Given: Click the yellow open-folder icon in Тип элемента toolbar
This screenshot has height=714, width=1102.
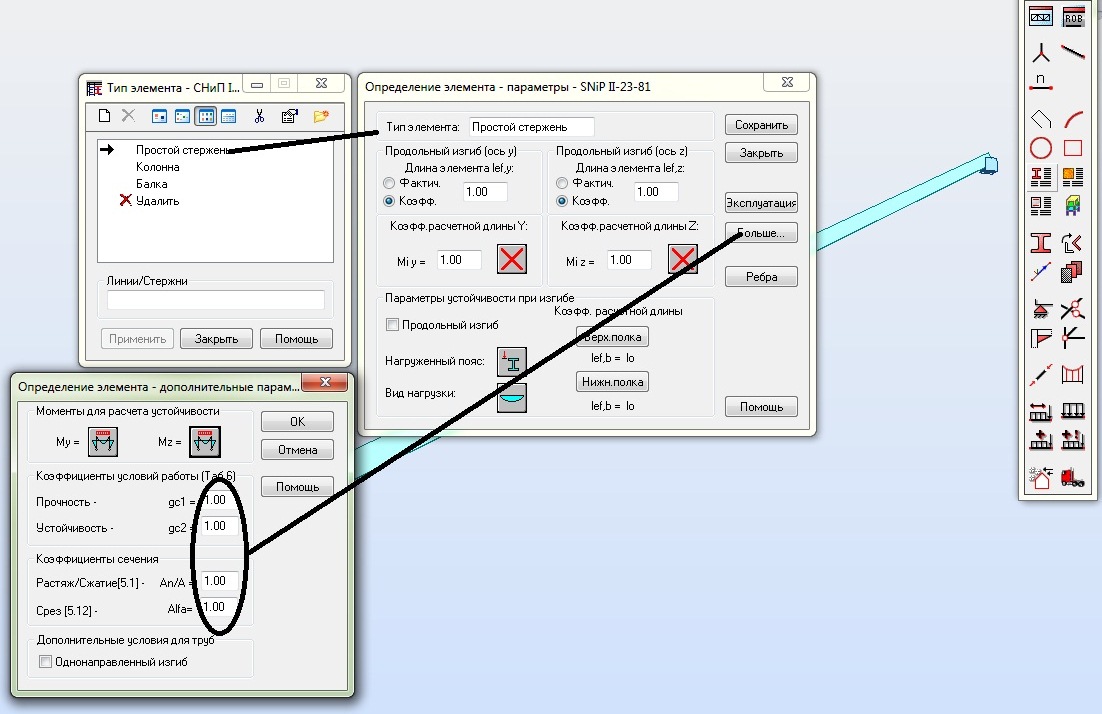Looking at the screenshot, I should (x=321, y=116).
